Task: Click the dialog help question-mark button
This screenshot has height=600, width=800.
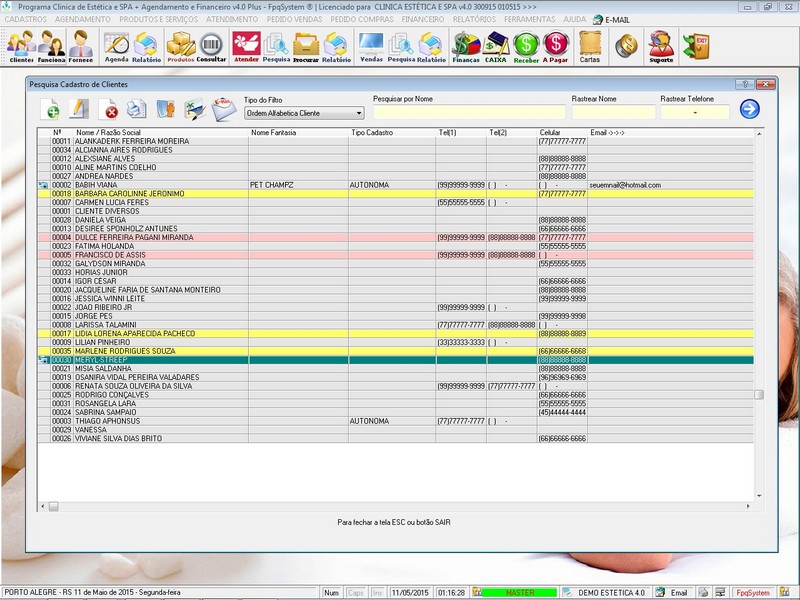Action: pos(745,84)
